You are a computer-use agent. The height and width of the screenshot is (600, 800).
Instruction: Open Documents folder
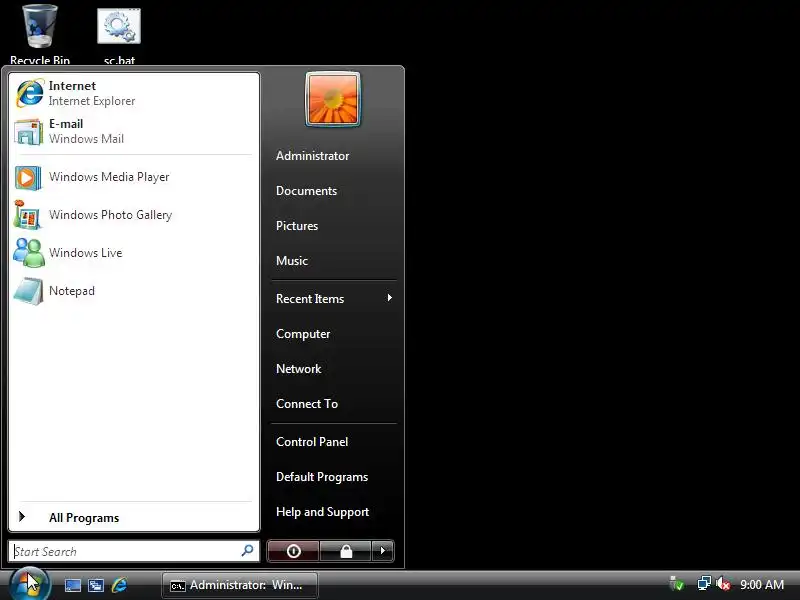pos(307,191)
